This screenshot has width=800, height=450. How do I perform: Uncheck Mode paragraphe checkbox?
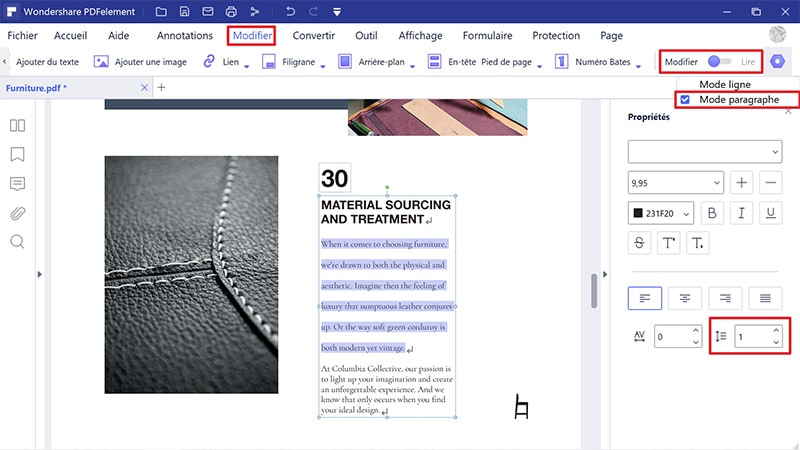coord(685,99)
